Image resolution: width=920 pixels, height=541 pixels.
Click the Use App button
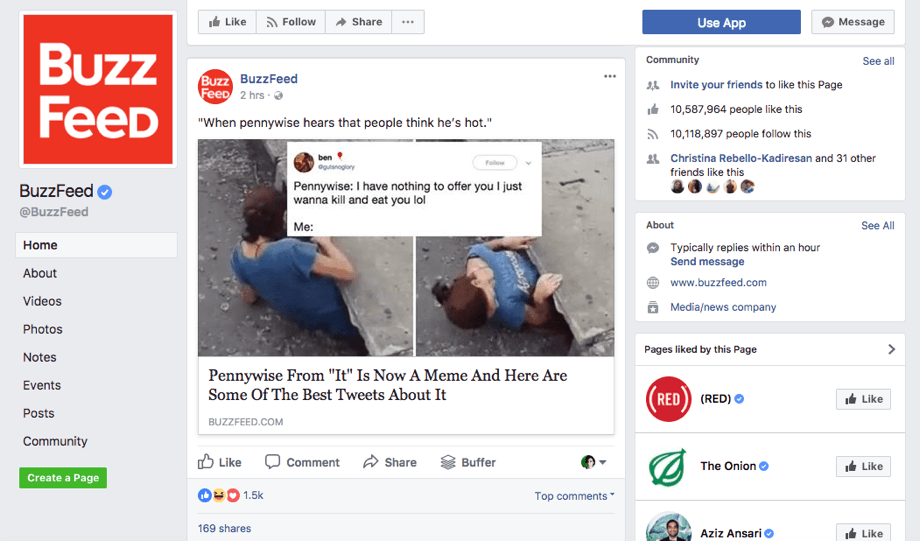[721, 22]
